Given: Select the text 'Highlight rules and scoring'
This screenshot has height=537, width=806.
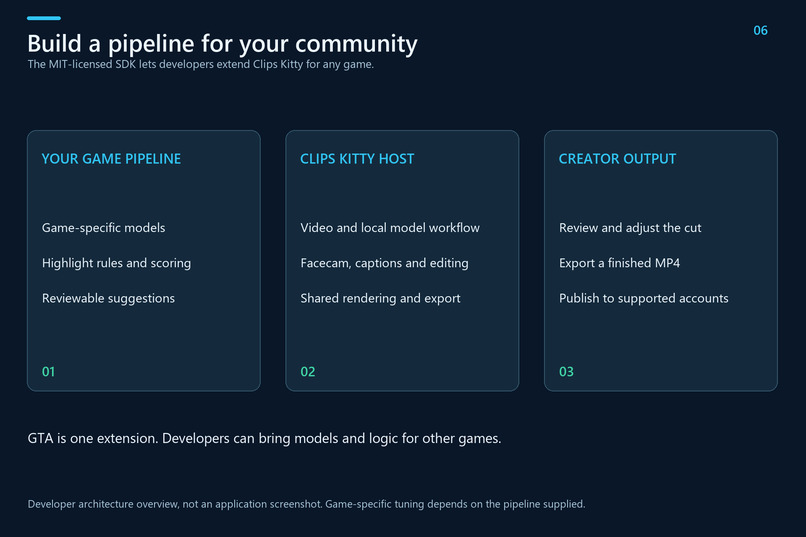Looking at the screenshot, I should 116,263.
